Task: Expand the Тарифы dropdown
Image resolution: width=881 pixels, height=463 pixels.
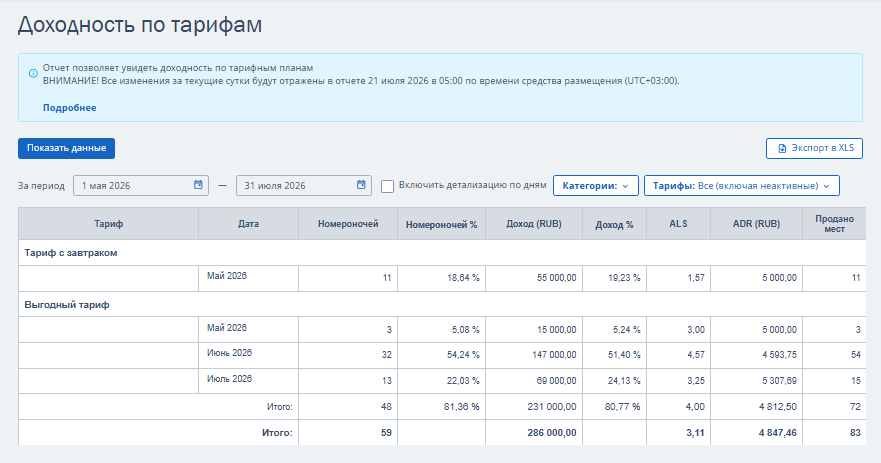Action: (x=742, y=185)
